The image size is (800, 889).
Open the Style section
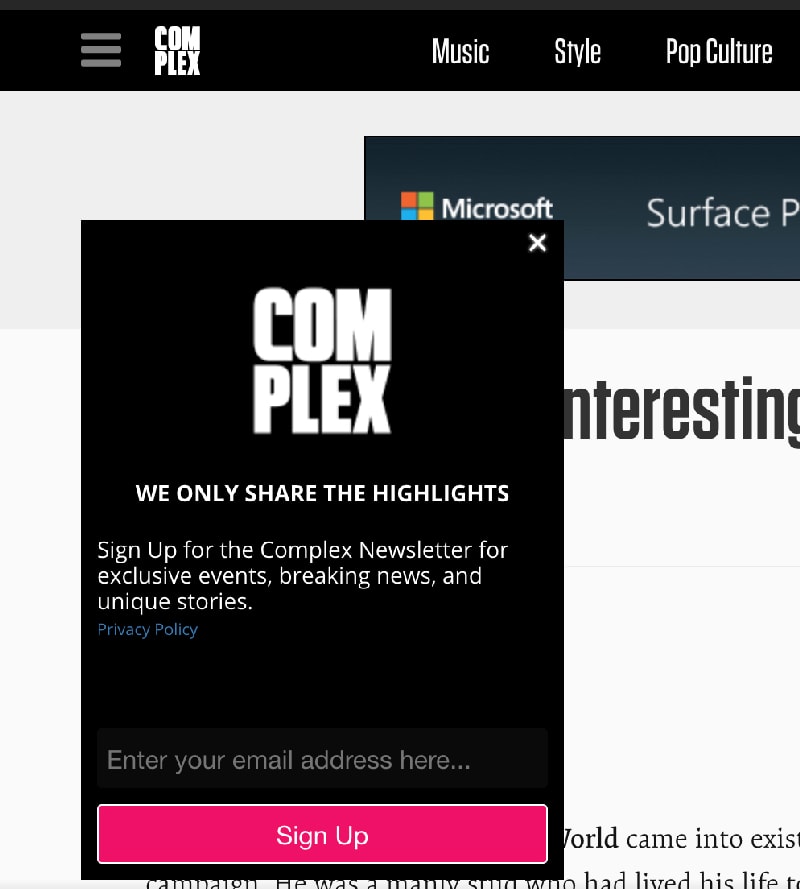coord(577,52)
